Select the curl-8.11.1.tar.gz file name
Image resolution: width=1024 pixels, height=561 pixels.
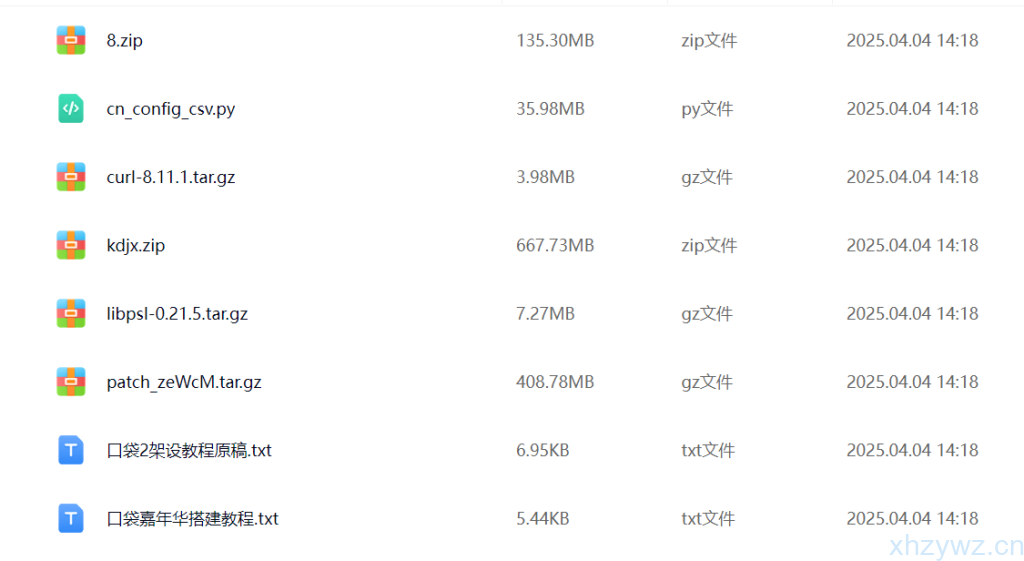click(171, 177)
